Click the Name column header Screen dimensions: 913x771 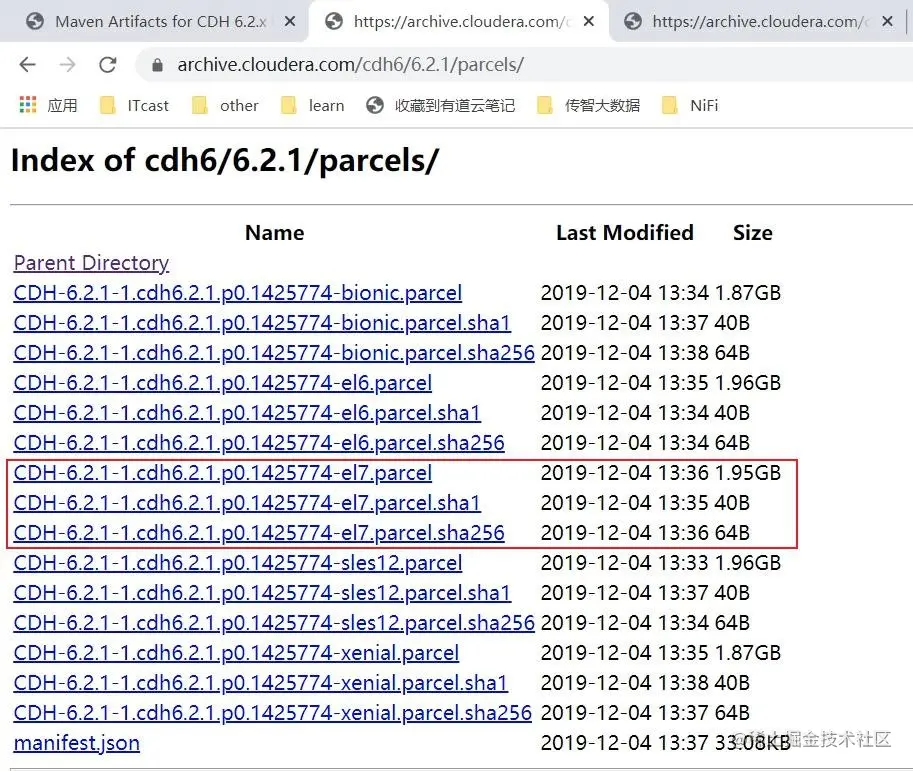coord(274,233)
